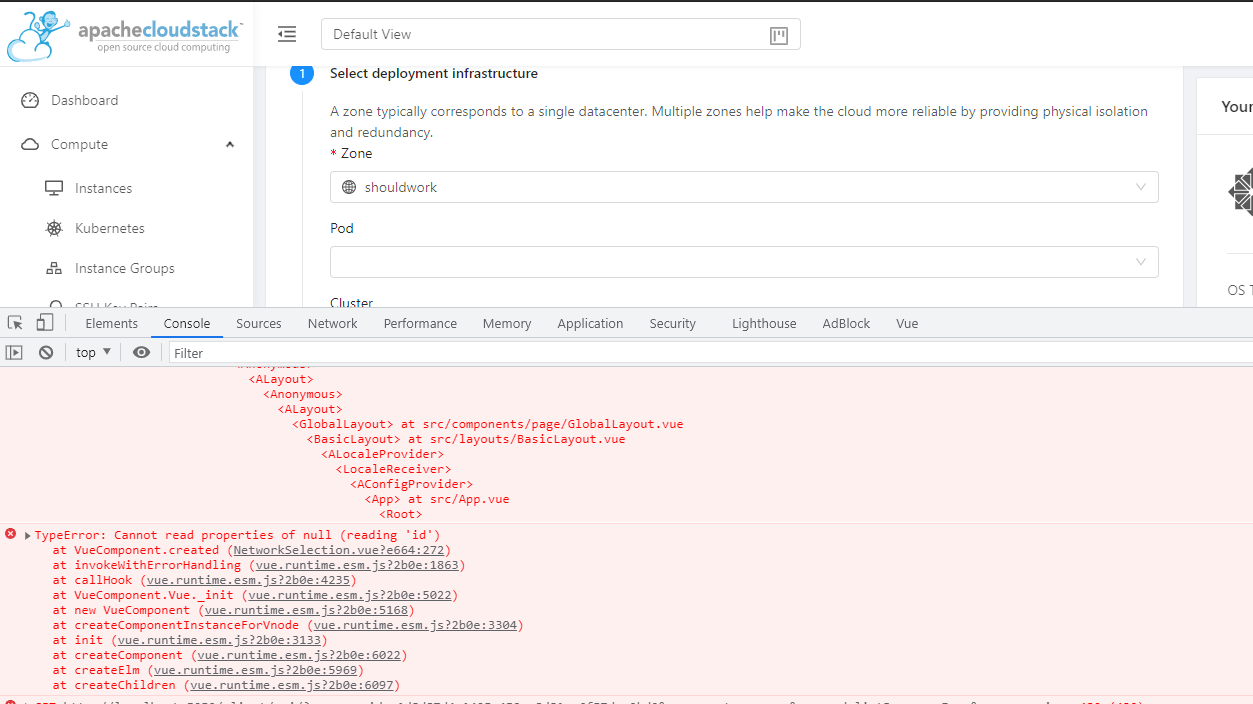
Task: Click the Select deployment infrastructure heading
Action: pyautogui.click(x=434, y=73)
